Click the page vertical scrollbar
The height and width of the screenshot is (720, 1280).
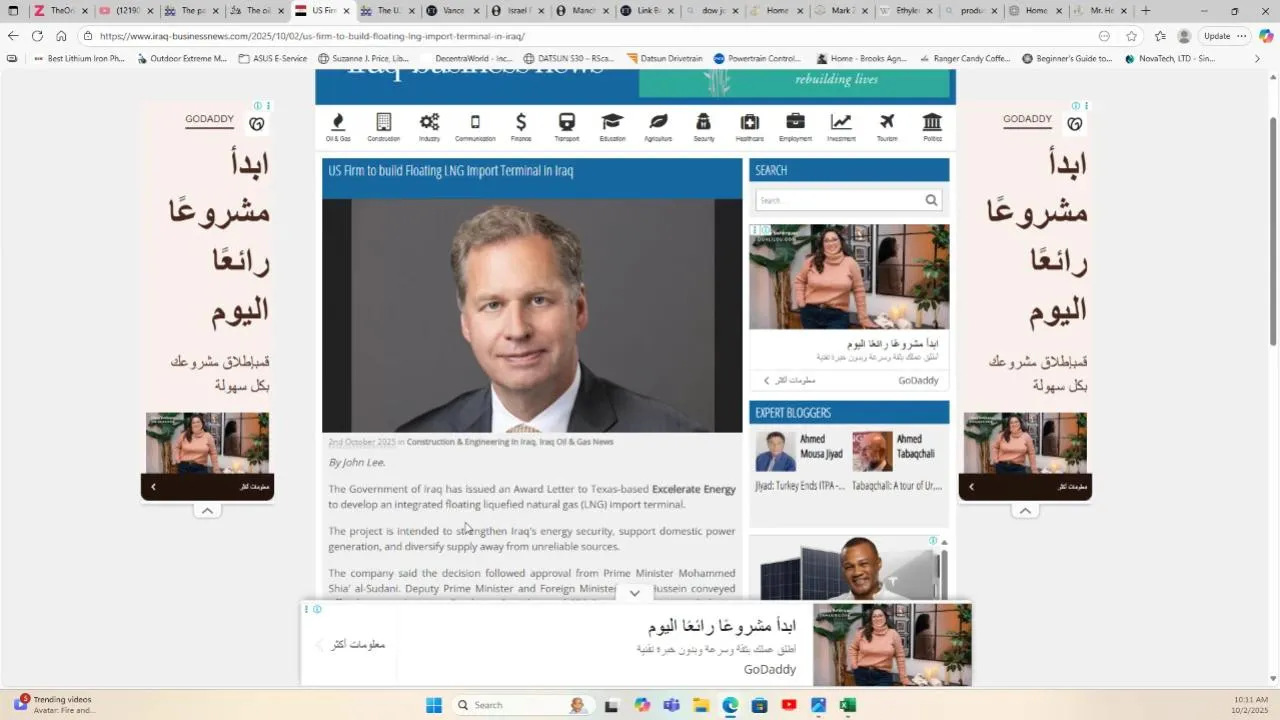[1273, 230]
